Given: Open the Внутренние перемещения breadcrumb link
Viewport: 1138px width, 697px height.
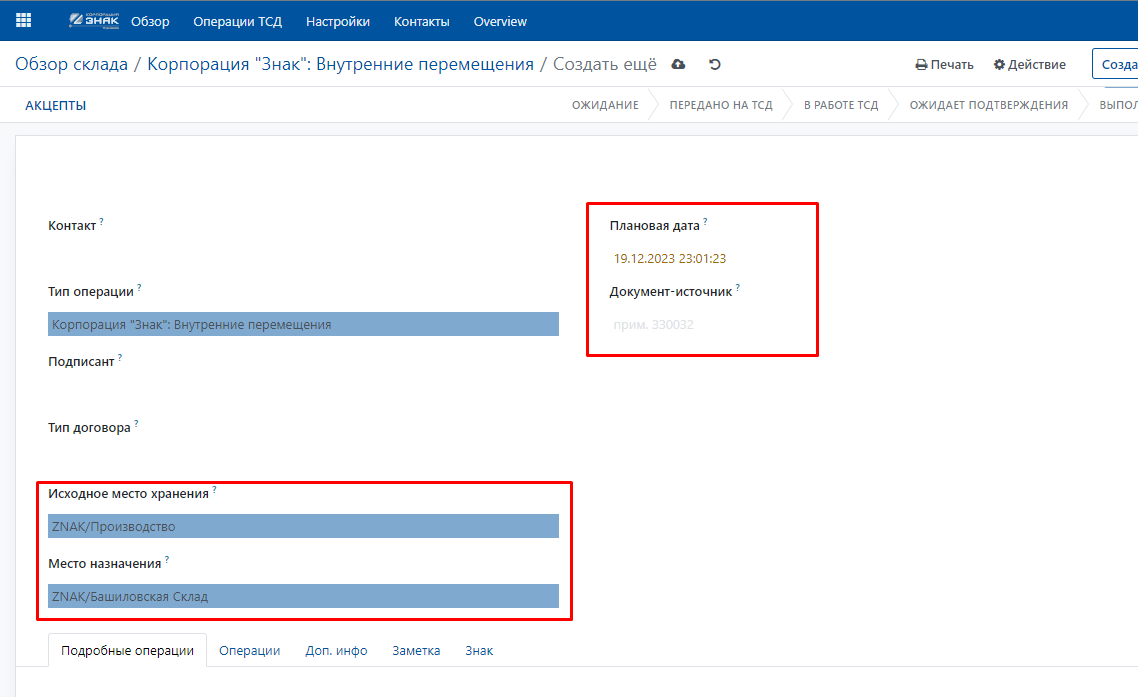Looking at the screenshot, I should click(340, 64).
